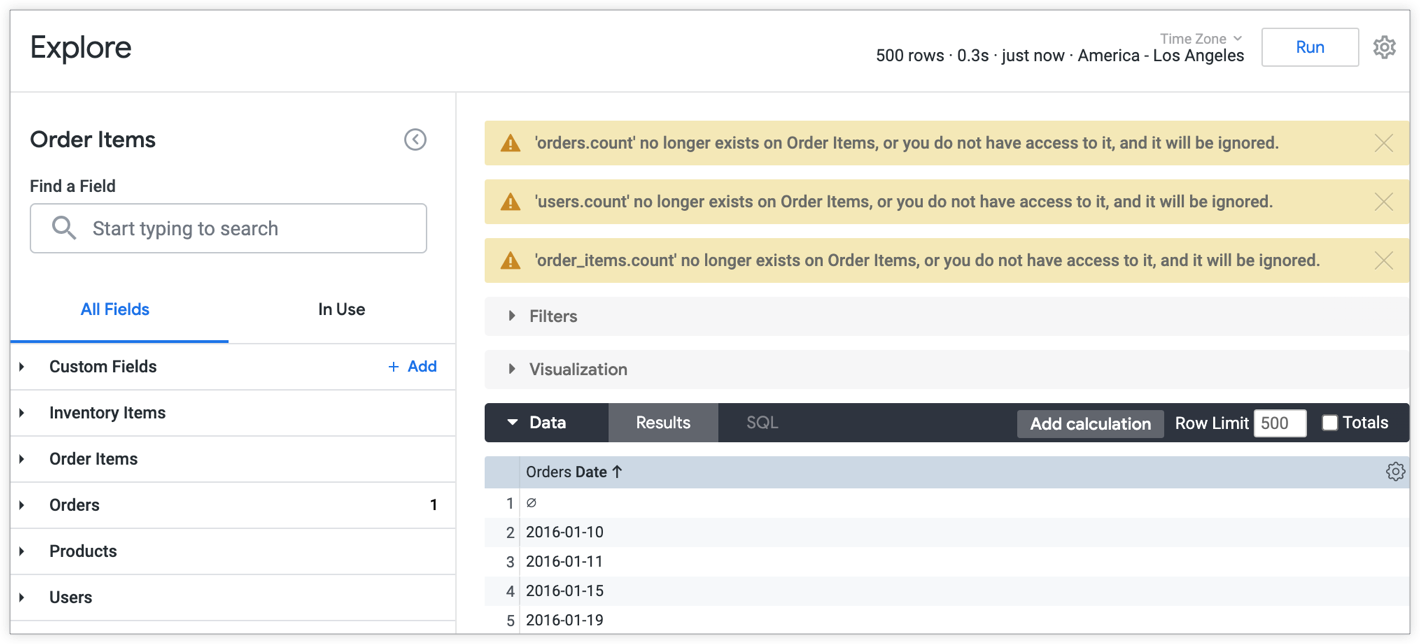The height and width of the screenshot is (644, 1420).
Task: Close the 'order_items.count' warning banner
Action: point(1383,260)
